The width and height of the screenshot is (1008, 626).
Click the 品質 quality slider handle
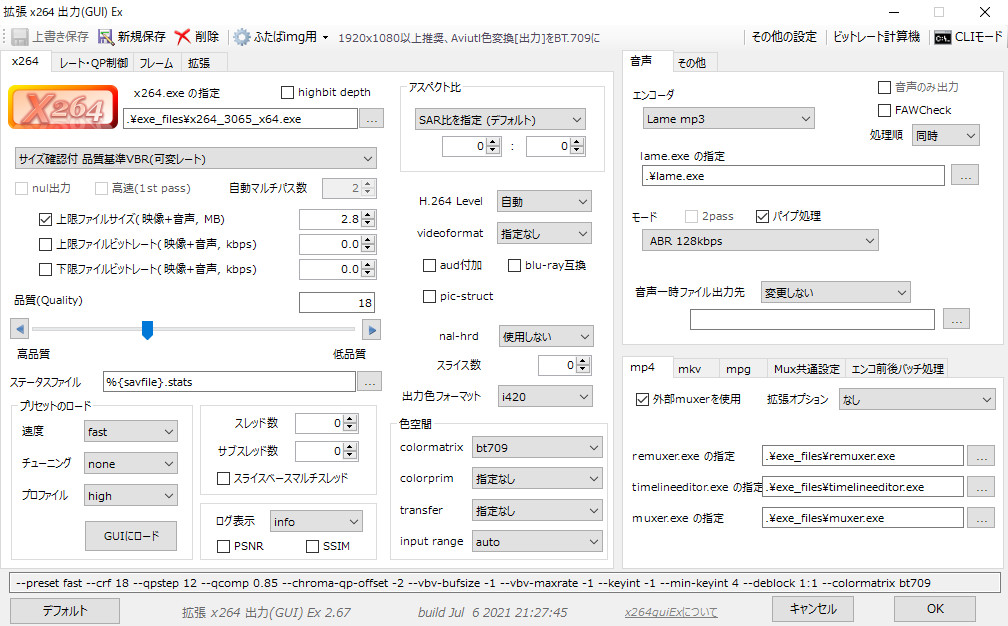click(147, 329)
